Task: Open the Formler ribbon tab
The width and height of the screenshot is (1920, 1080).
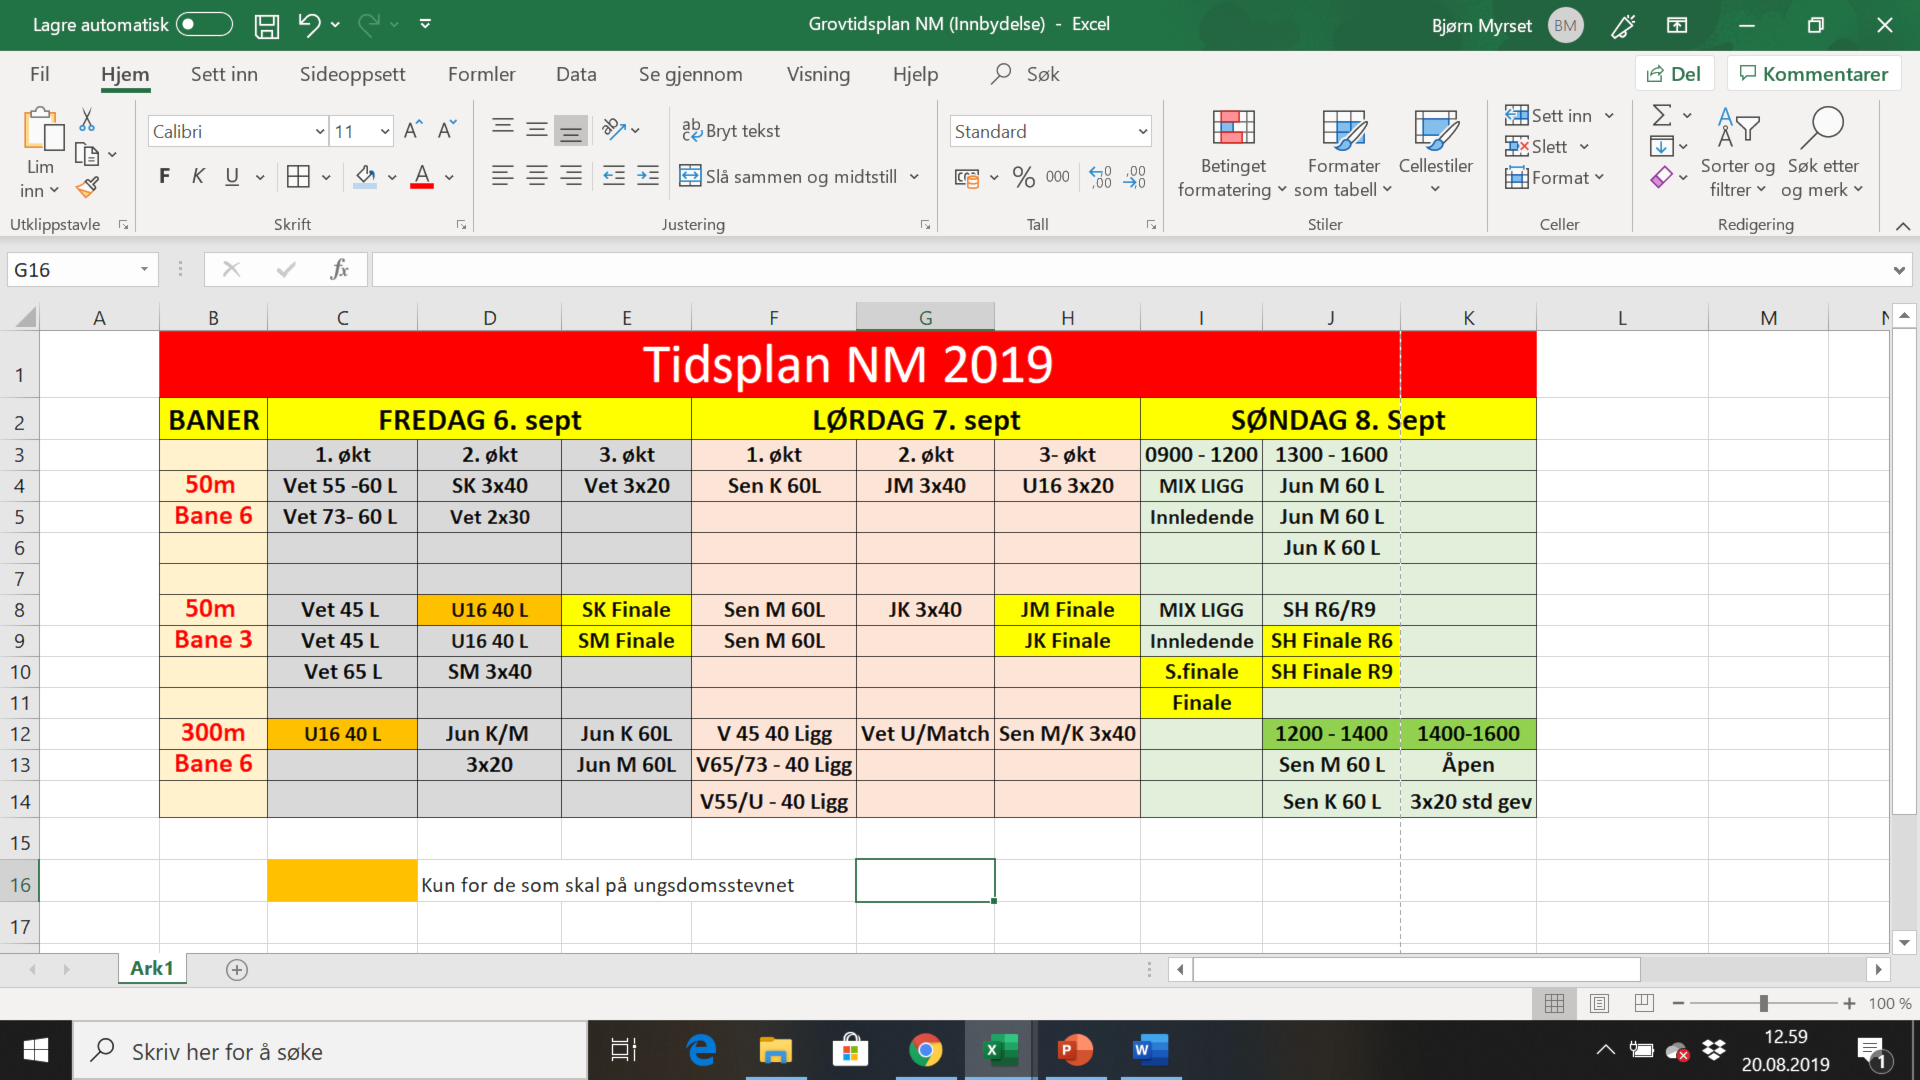Action: pyautogui.click(x=481, y=74)
